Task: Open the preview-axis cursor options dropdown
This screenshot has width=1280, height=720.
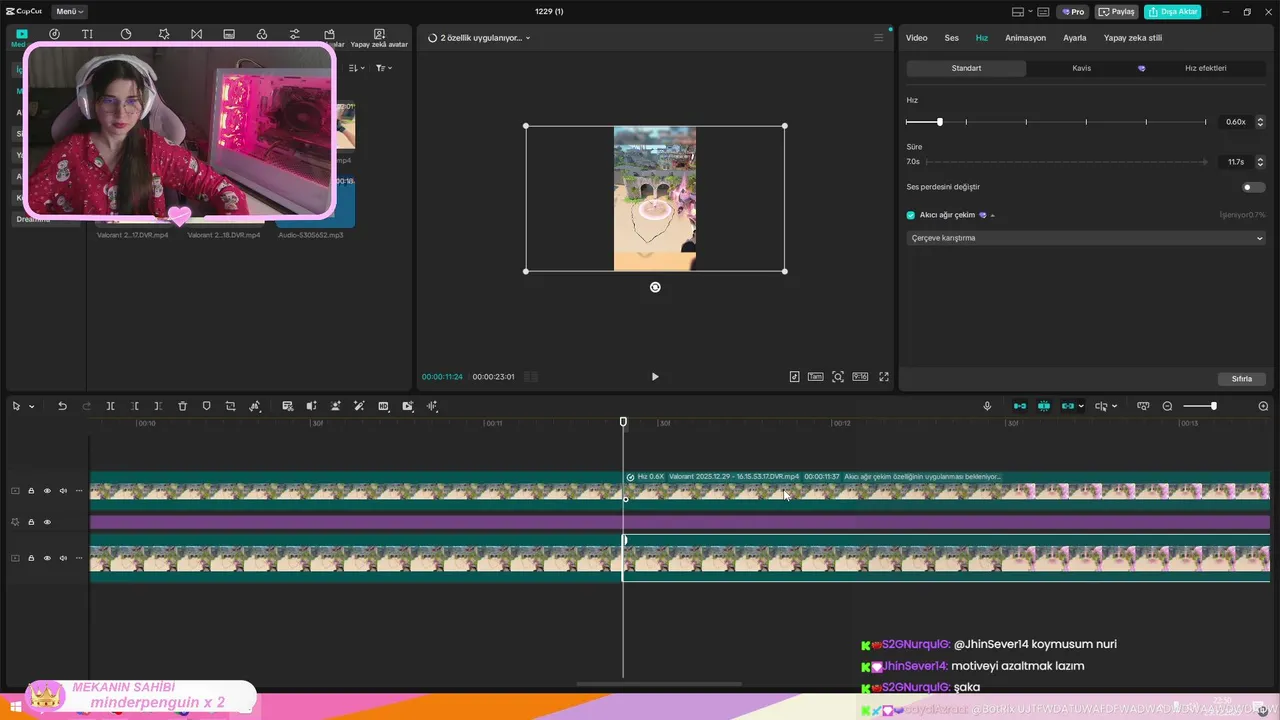Action: click(x=1114, y=406)
